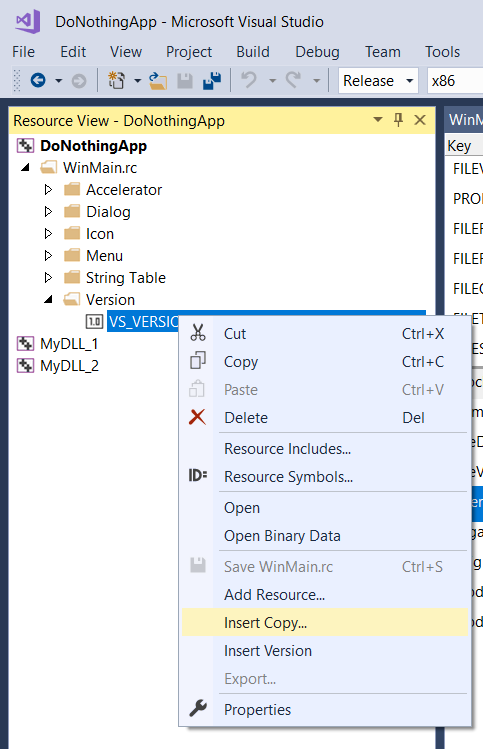Viewport: 483px width, 749px height.
Task: Click the version resource 1.0 icon
Action: pos(94,321)
